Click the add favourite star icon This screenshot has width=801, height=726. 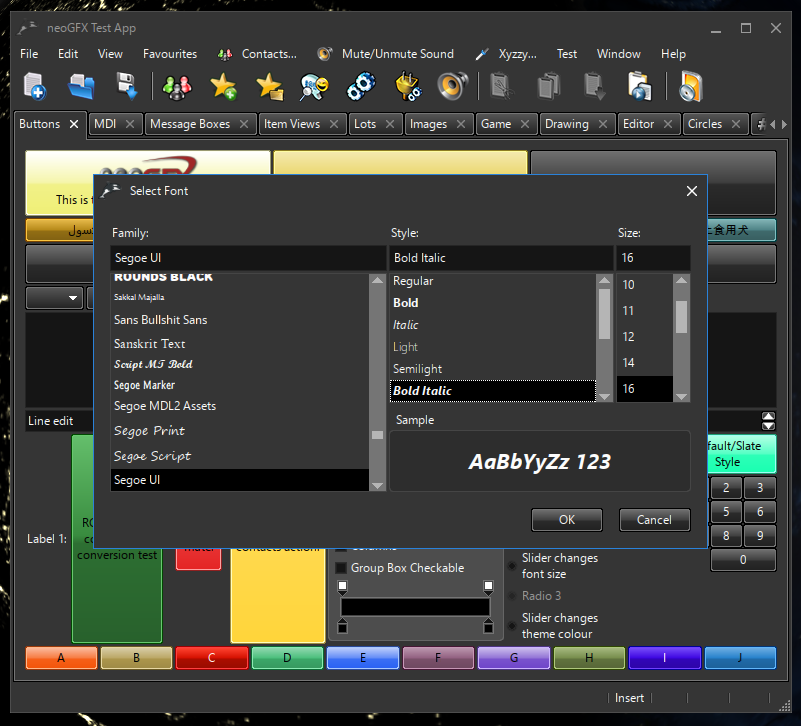point(223,87)
